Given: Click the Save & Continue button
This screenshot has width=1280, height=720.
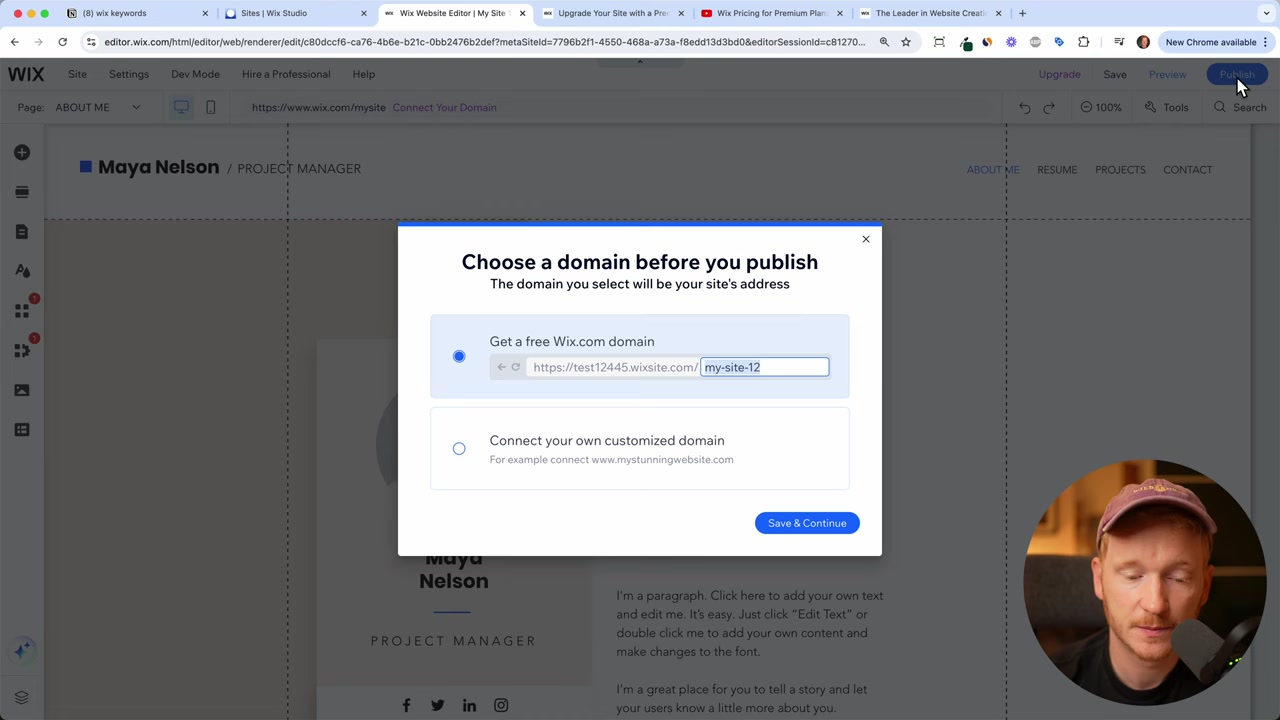Looking at the screenshot, I should click(x=807, y=523).
